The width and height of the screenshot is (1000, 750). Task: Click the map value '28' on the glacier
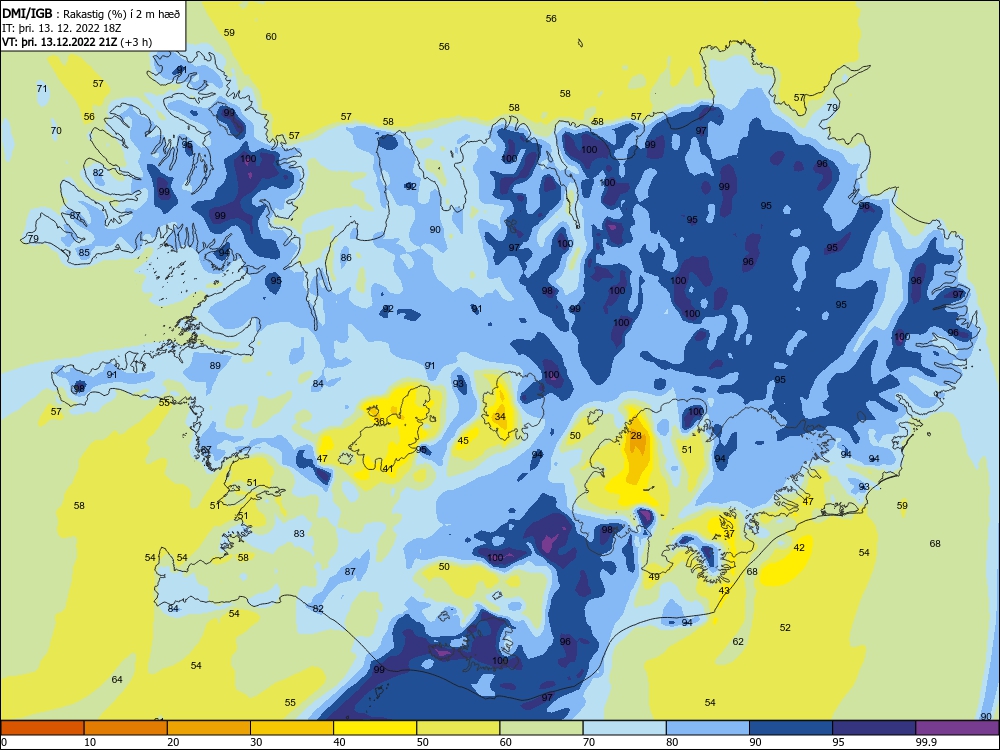click(x=636, y=436)
